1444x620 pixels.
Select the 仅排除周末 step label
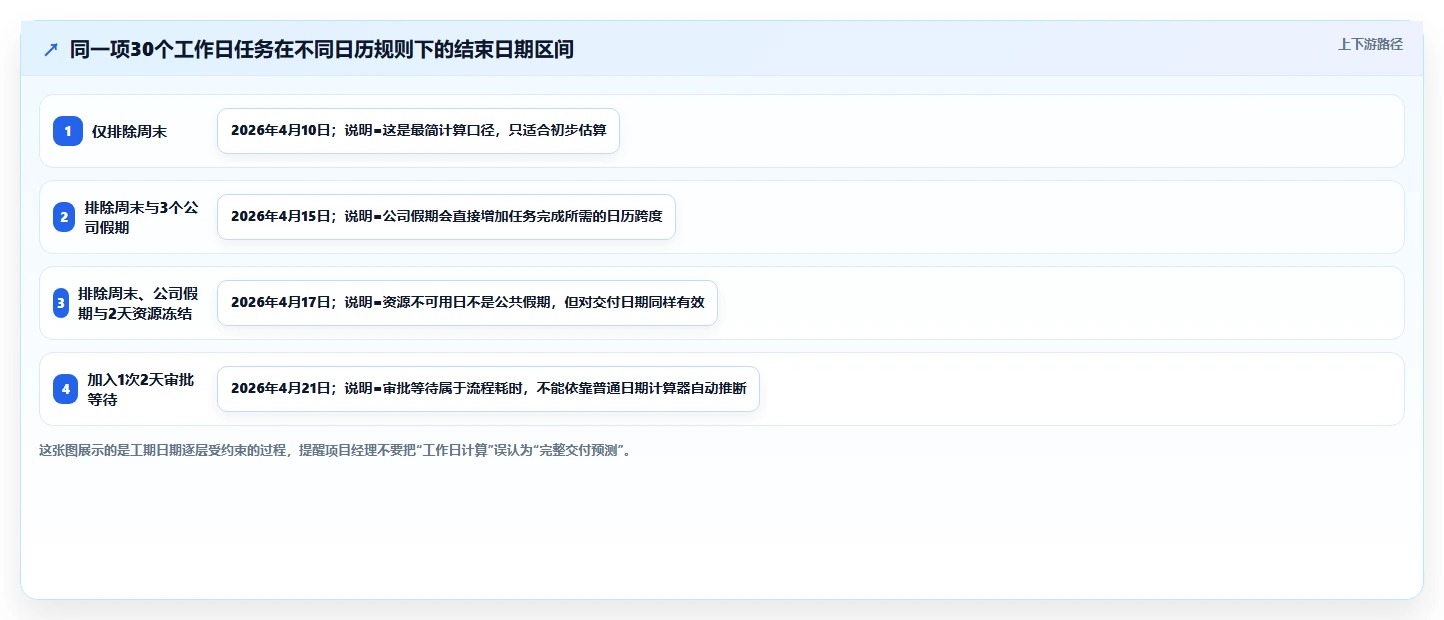pyautogui.click(x=129, y=131)
